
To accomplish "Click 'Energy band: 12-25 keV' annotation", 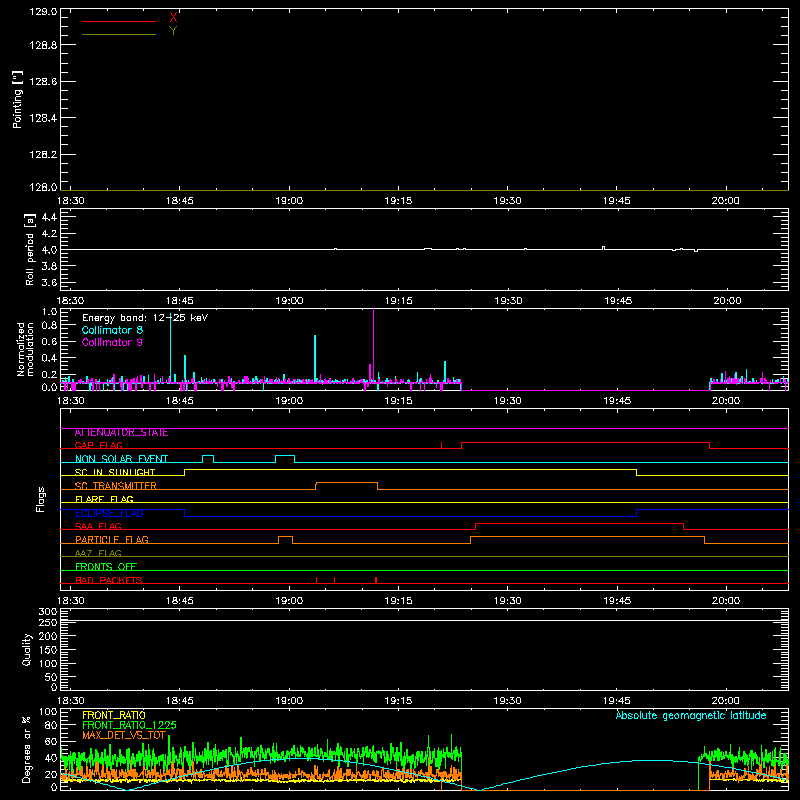I will point(145,318).
